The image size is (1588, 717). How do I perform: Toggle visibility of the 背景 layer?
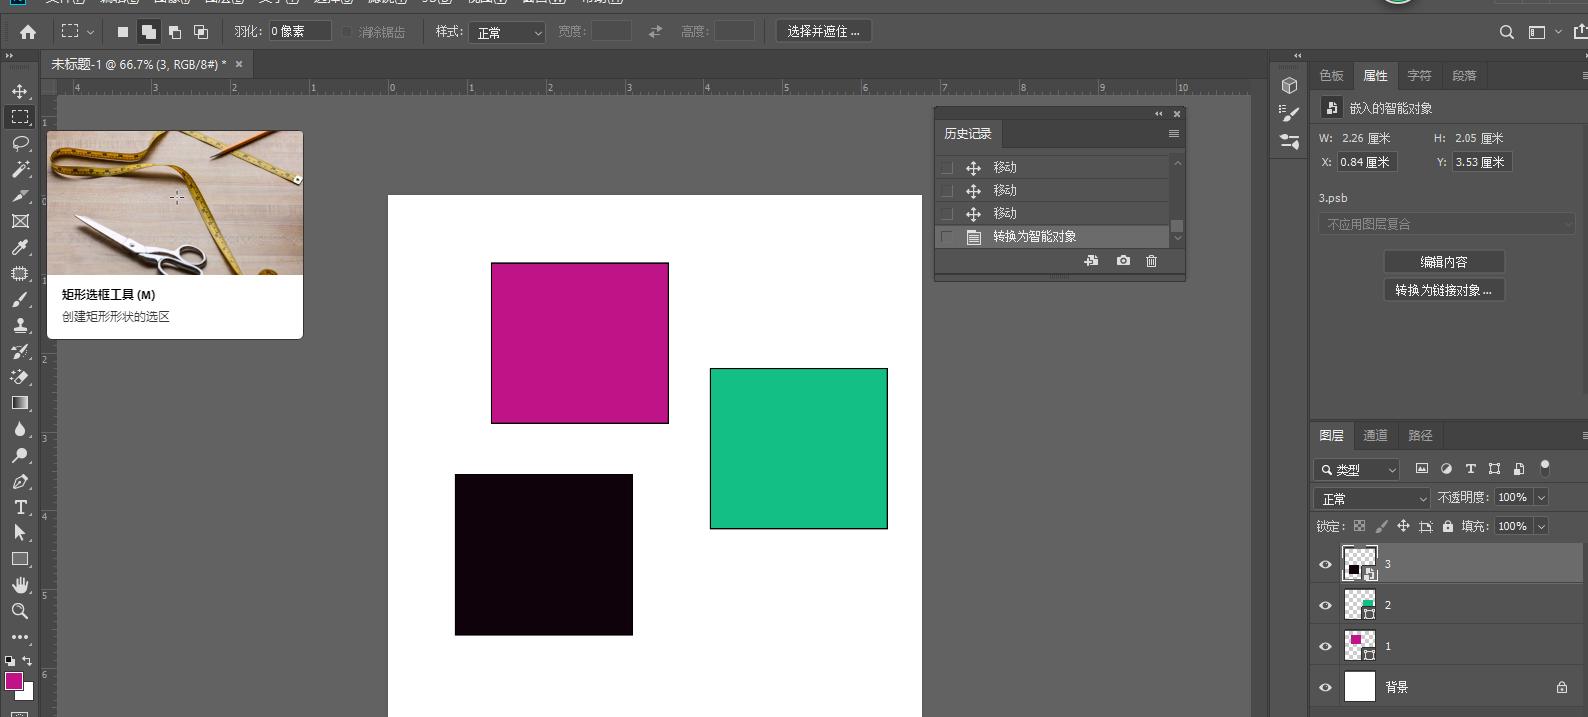[1325, 687]
